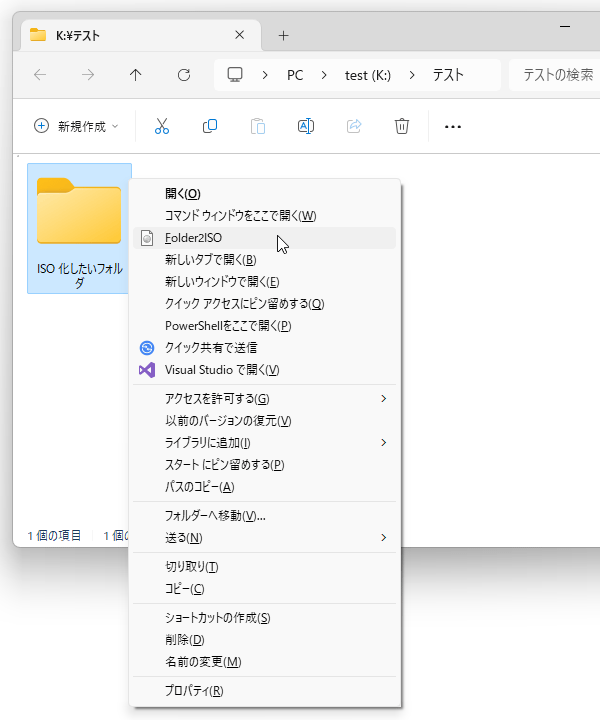The image size is (600, 720).
Task: Expand ライブラリに追加(I) submenu arrow
Action: point(383,443)
